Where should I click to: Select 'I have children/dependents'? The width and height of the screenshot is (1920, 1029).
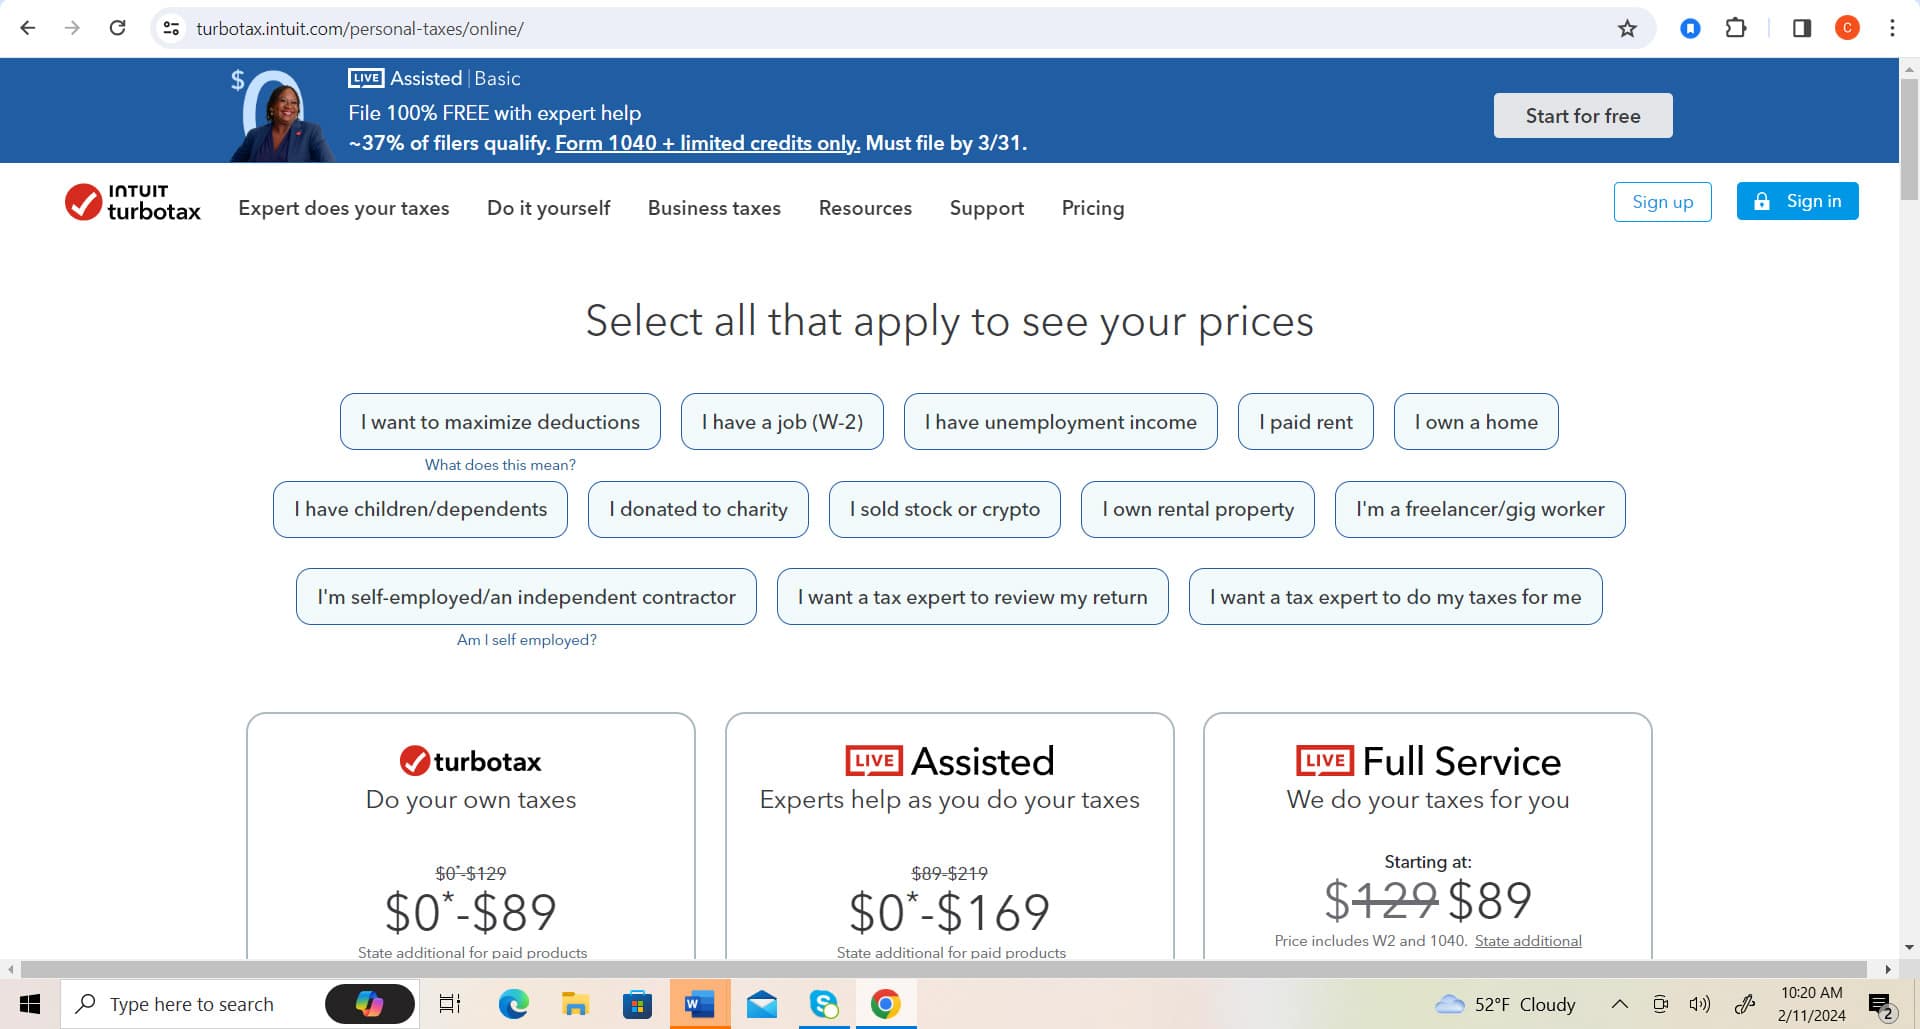coord(420,509)
